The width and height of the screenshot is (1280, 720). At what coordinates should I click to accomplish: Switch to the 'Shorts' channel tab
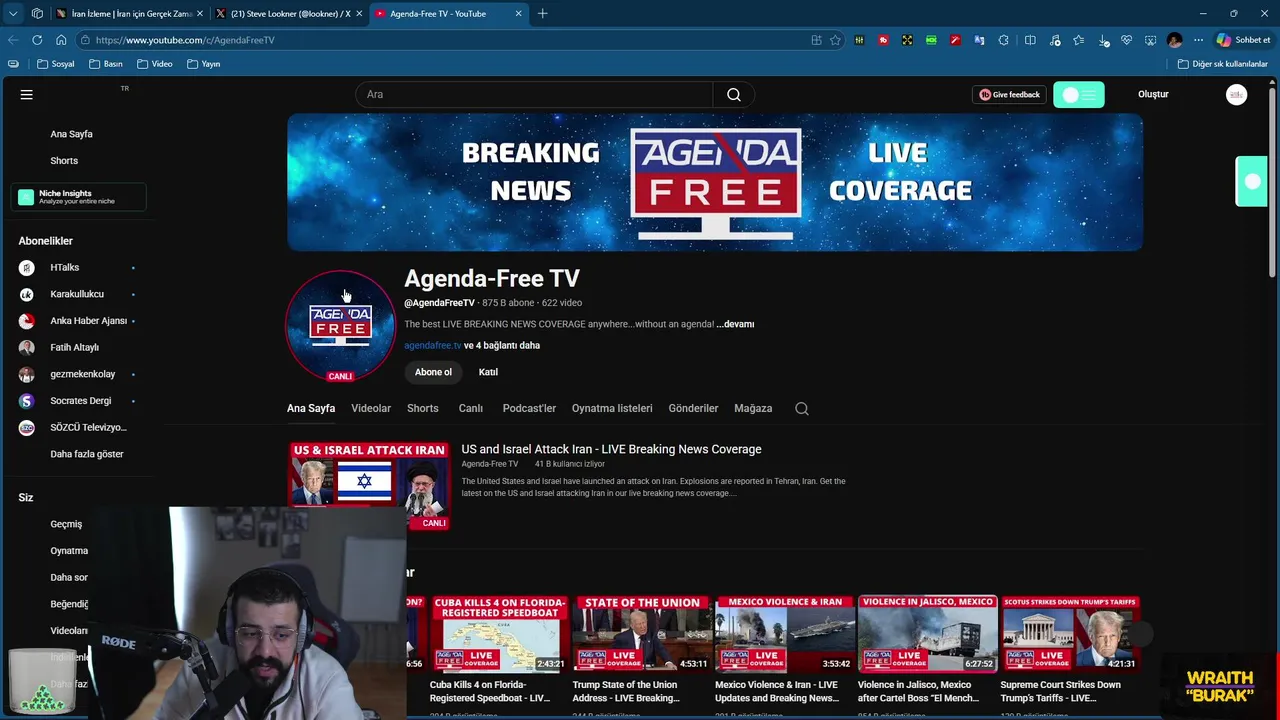(x=423, y=408)
